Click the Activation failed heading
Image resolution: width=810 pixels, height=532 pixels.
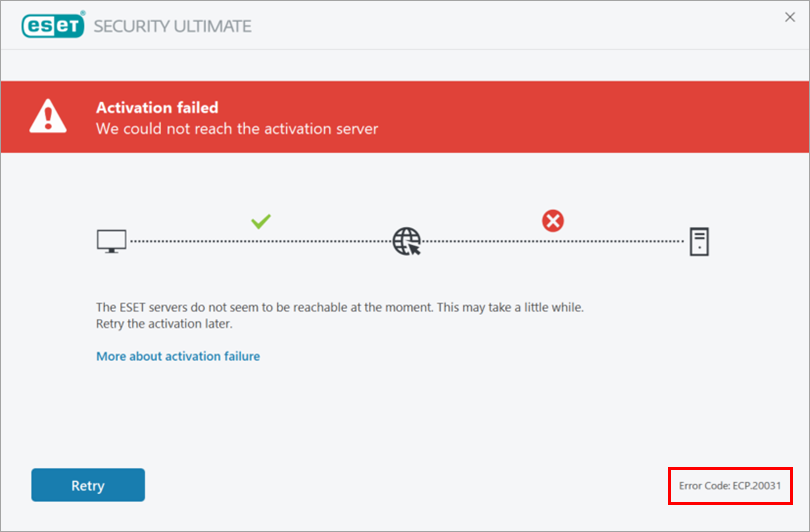(157, 107)
